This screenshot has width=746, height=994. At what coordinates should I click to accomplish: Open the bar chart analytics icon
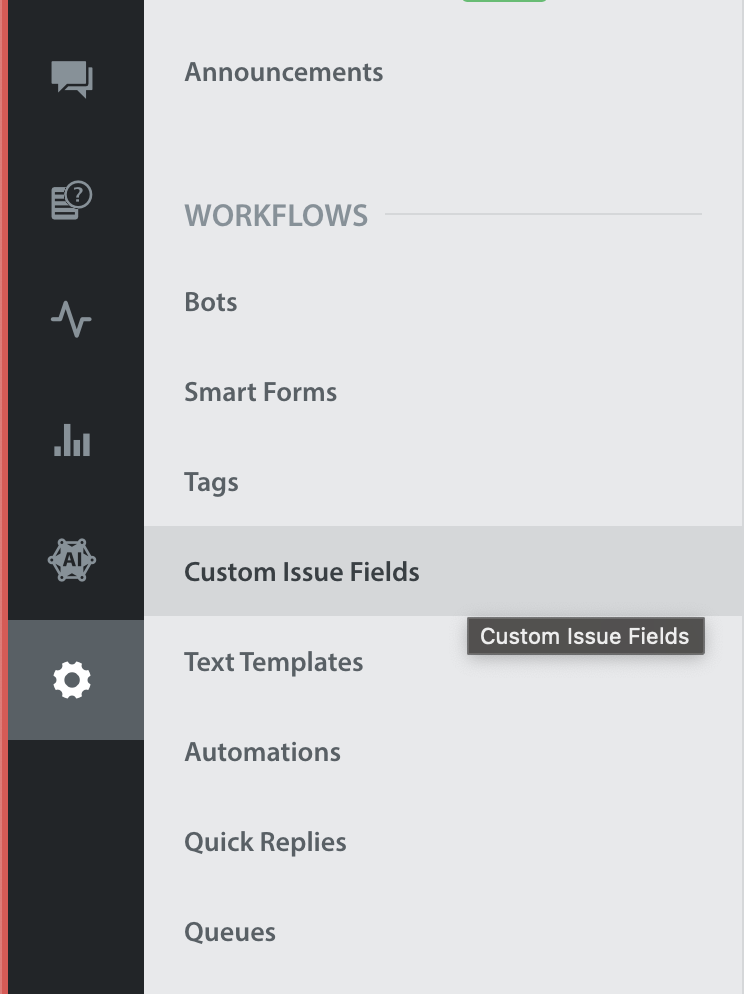click(72, 439)
